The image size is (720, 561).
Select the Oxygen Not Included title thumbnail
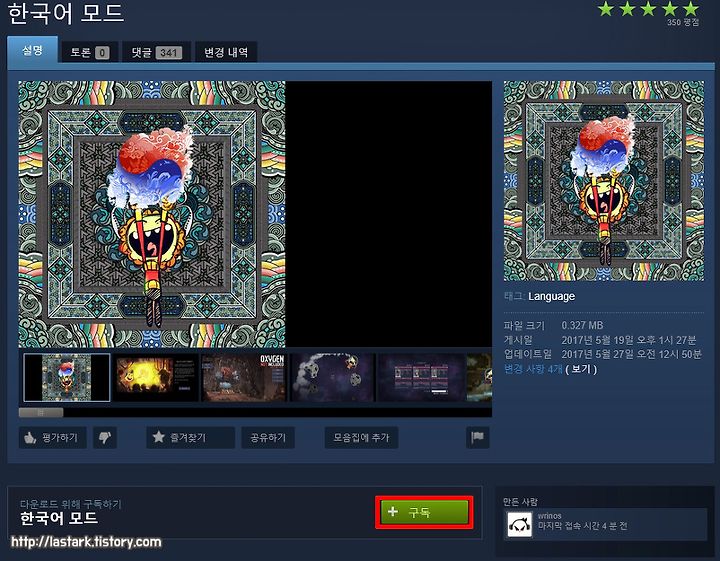pos(244,377)
